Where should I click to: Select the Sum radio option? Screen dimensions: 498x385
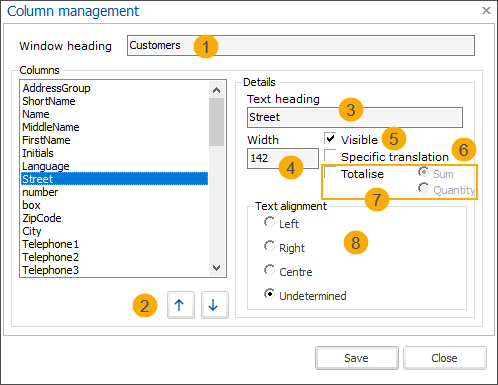click(423, 172)
